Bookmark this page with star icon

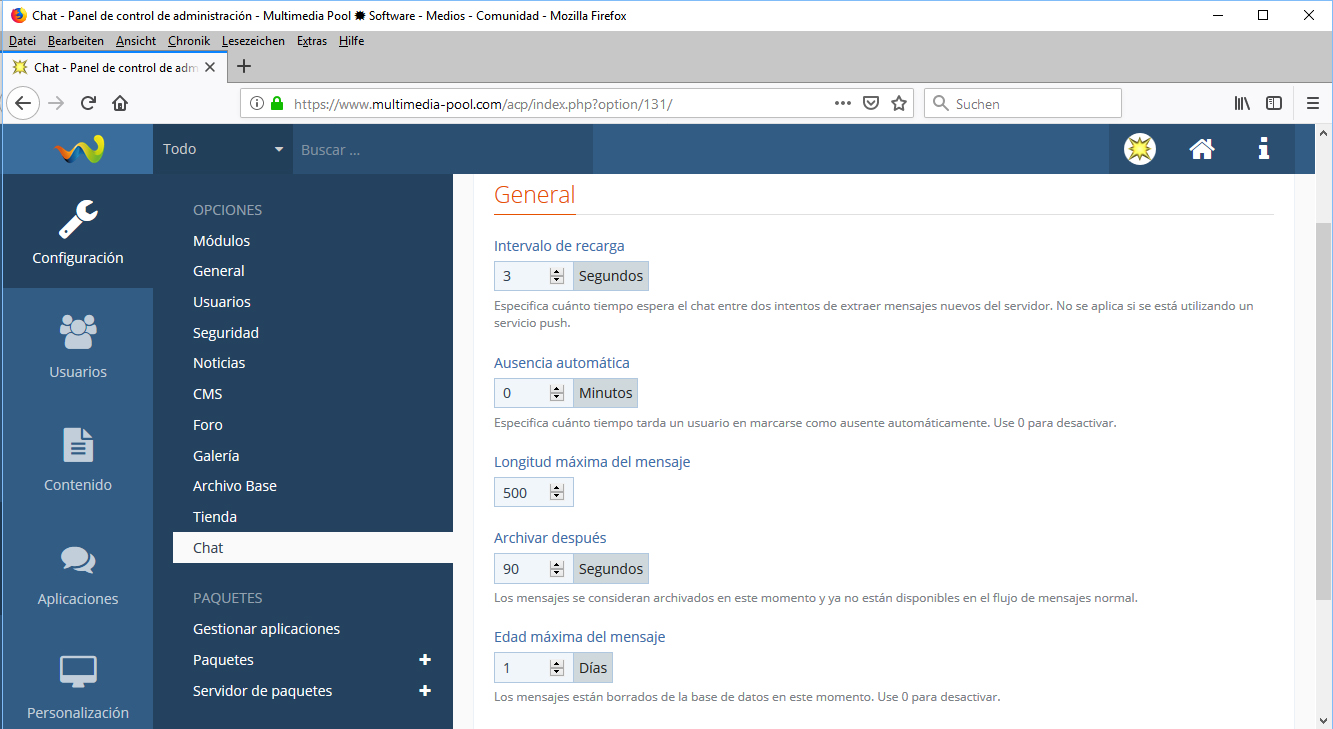(898, 103)
